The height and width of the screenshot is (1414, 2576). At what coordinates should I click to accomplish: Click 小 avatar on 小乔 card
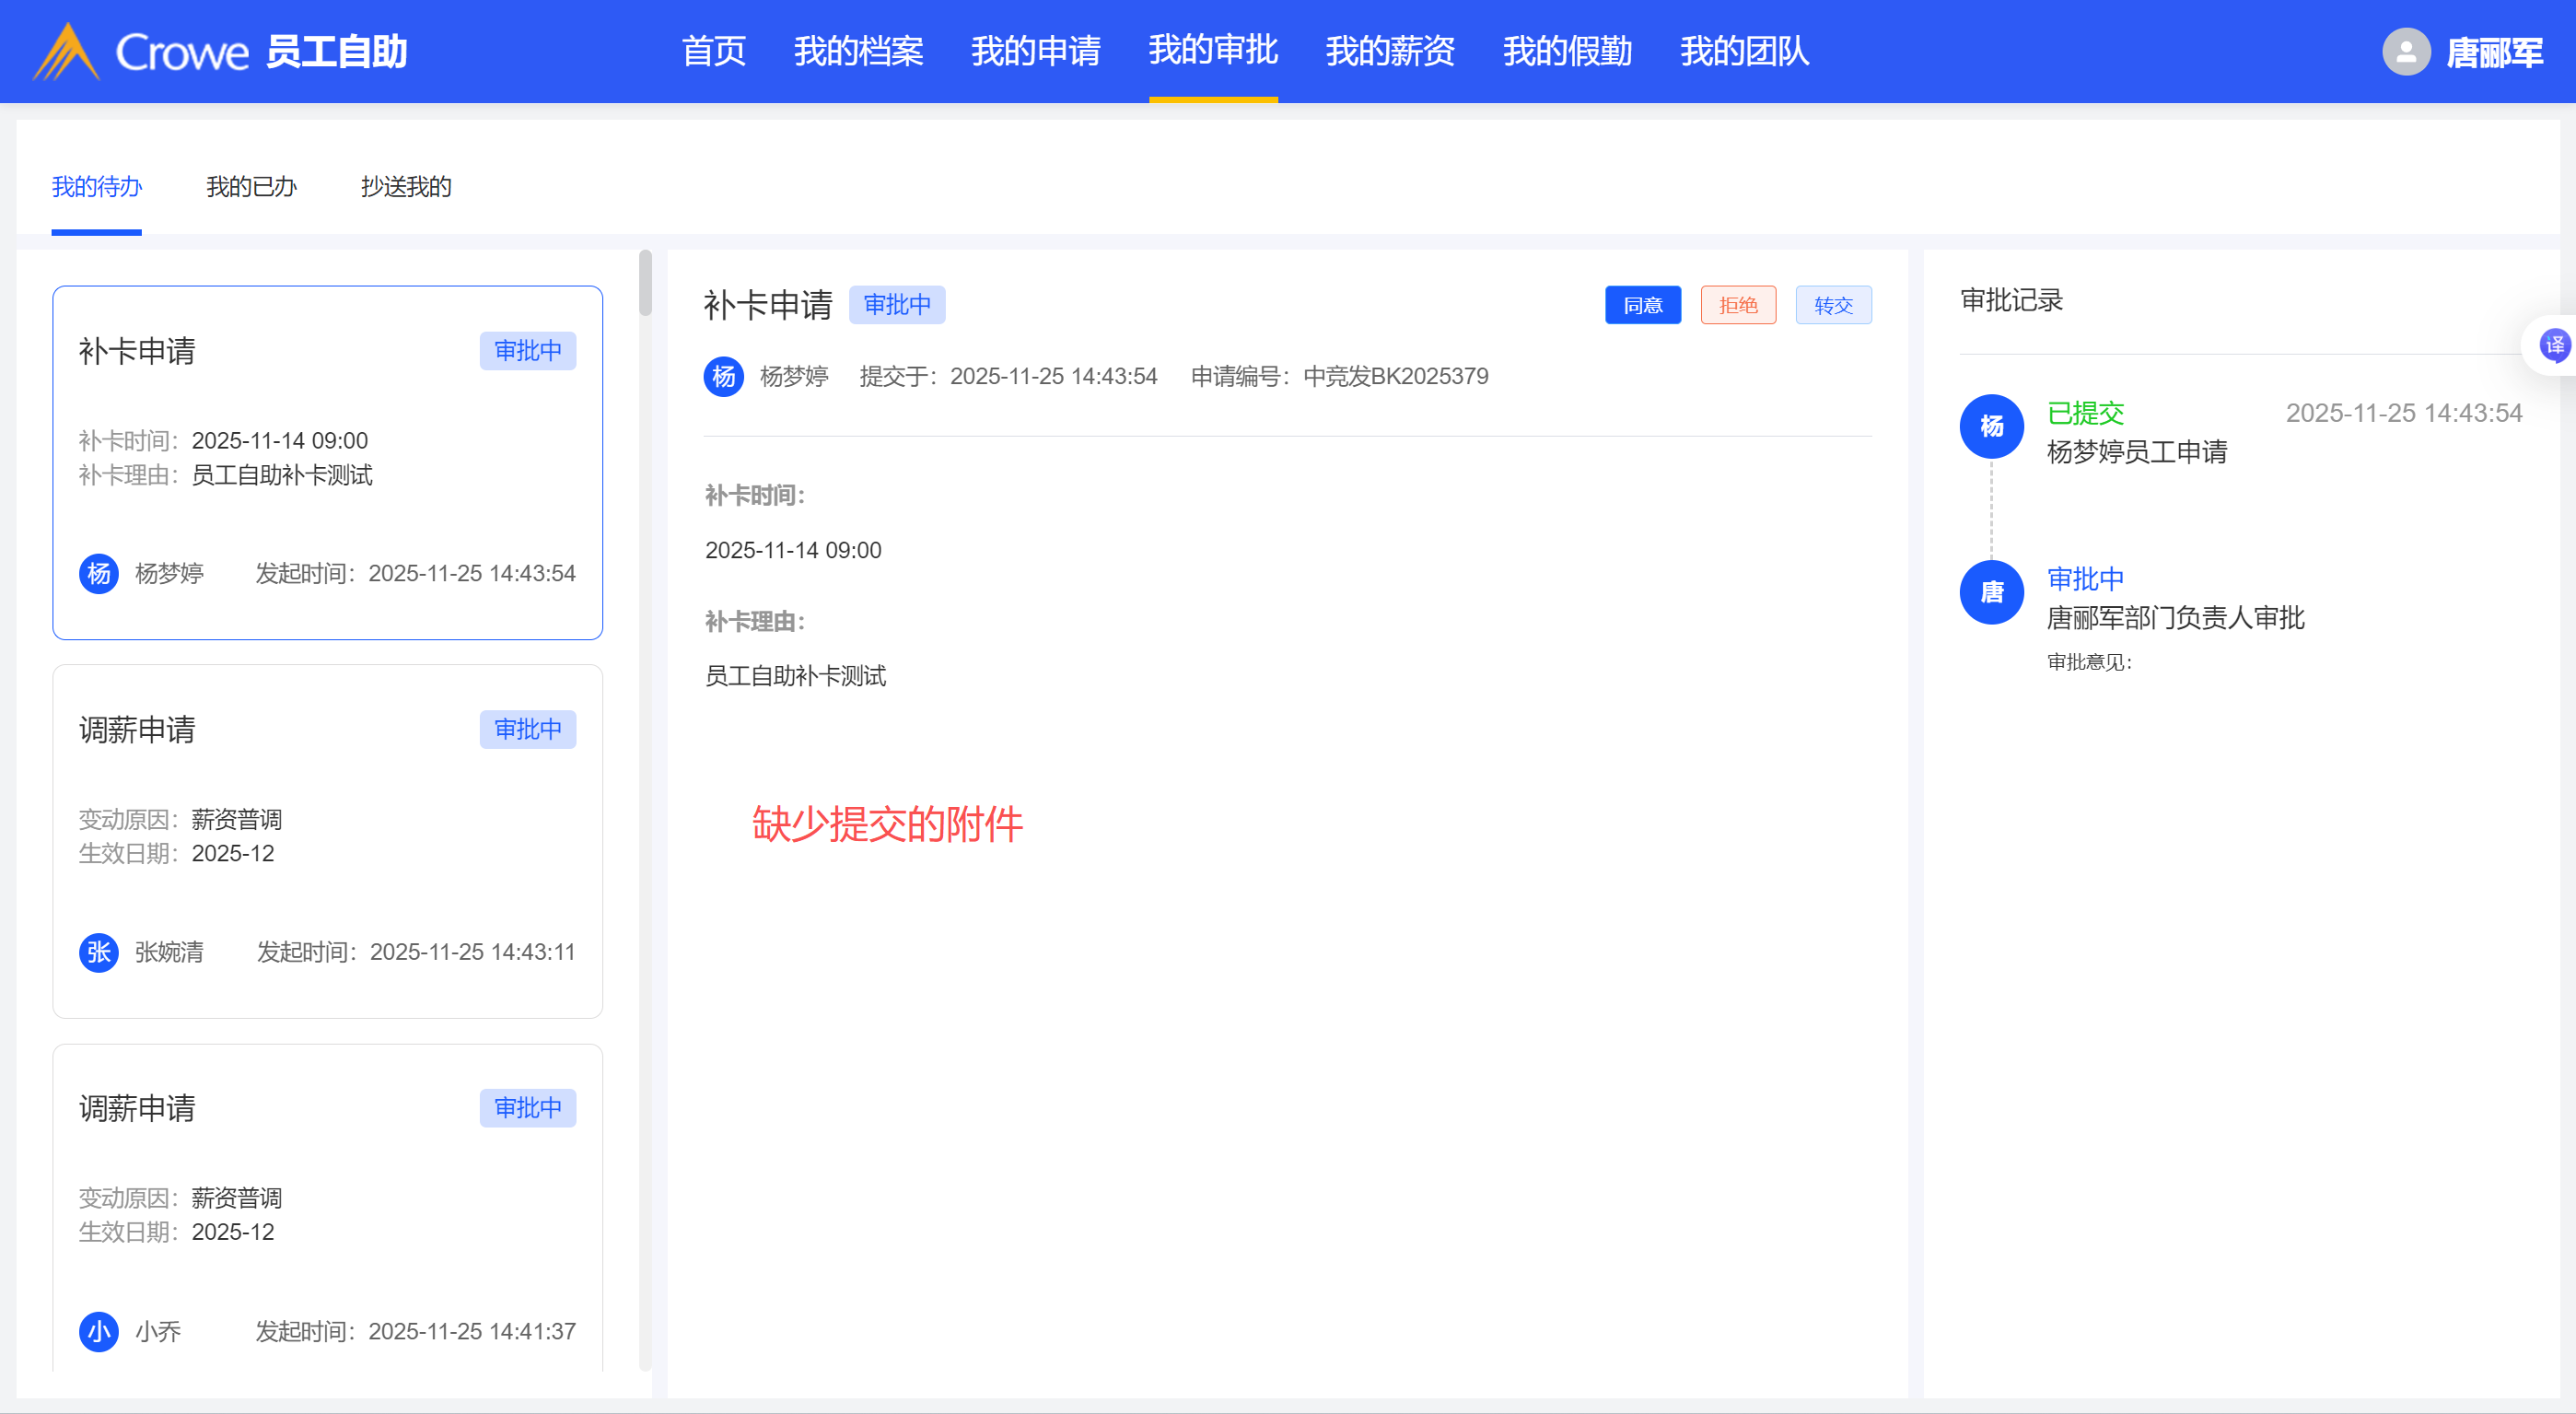pos(98,1331)
